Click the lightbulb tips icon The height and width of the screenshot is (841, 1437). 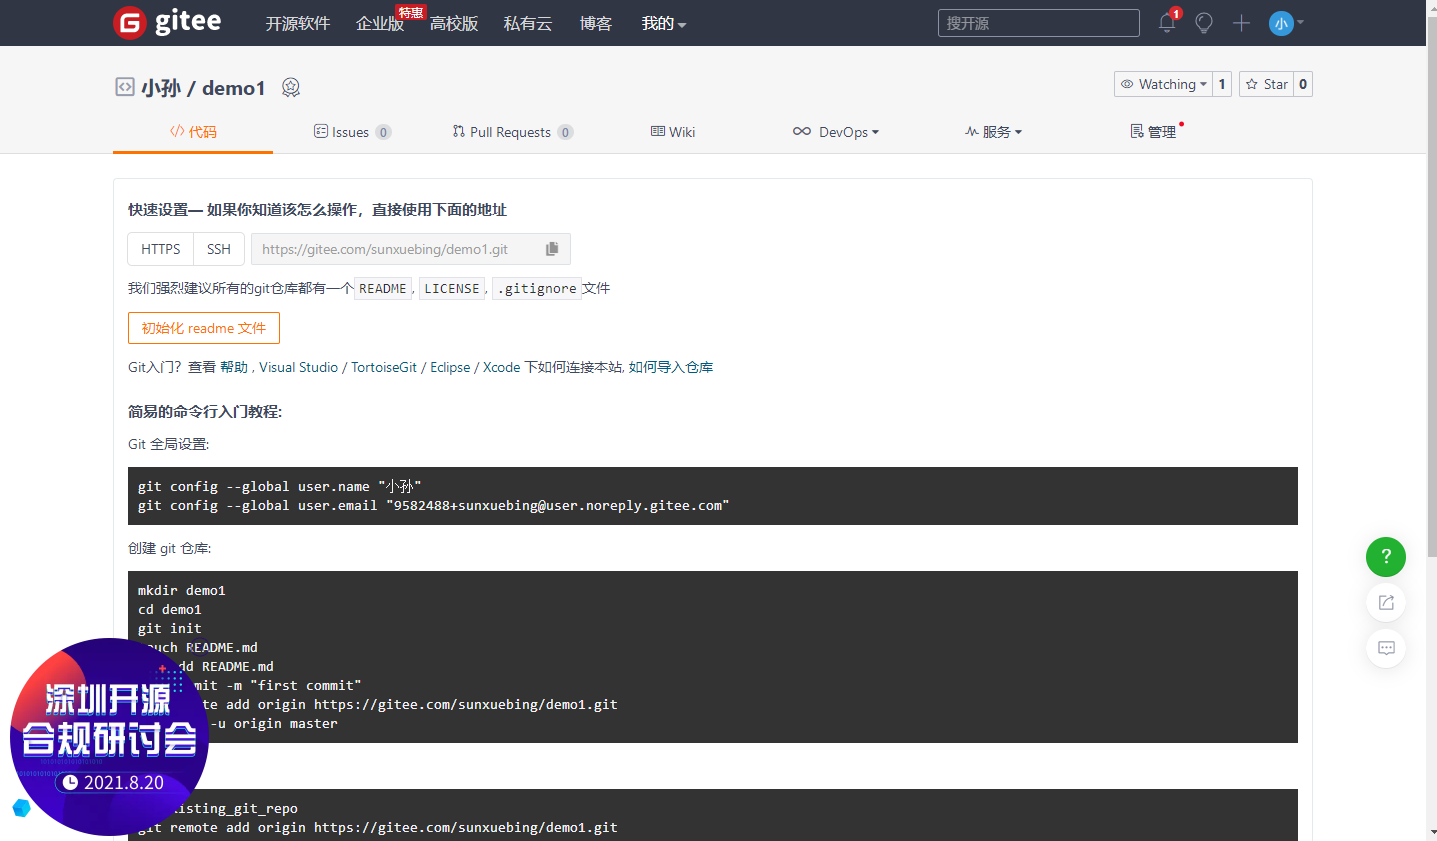click(x=1204, y=23)
